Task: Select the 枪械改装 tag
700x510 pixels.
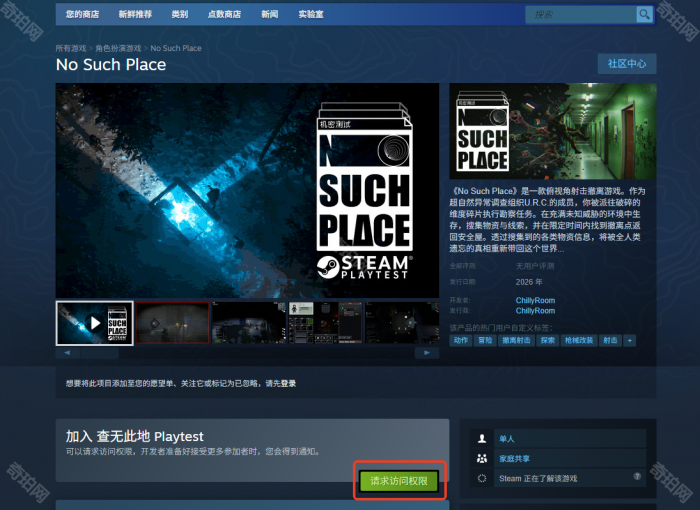Action: coord(579,340)
